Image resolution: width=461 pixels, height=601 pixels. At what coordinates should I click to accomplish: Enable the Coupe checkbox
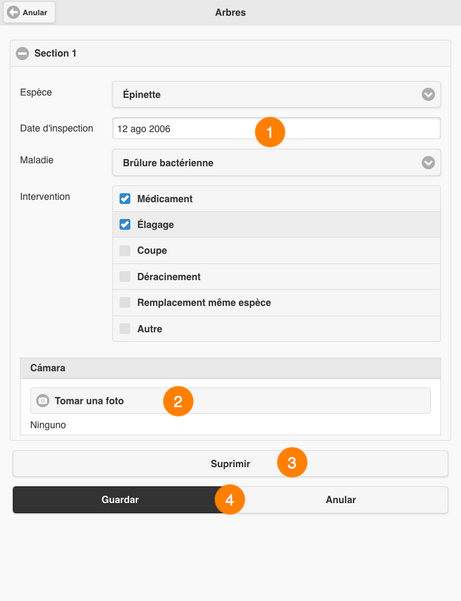coord(125,251)
